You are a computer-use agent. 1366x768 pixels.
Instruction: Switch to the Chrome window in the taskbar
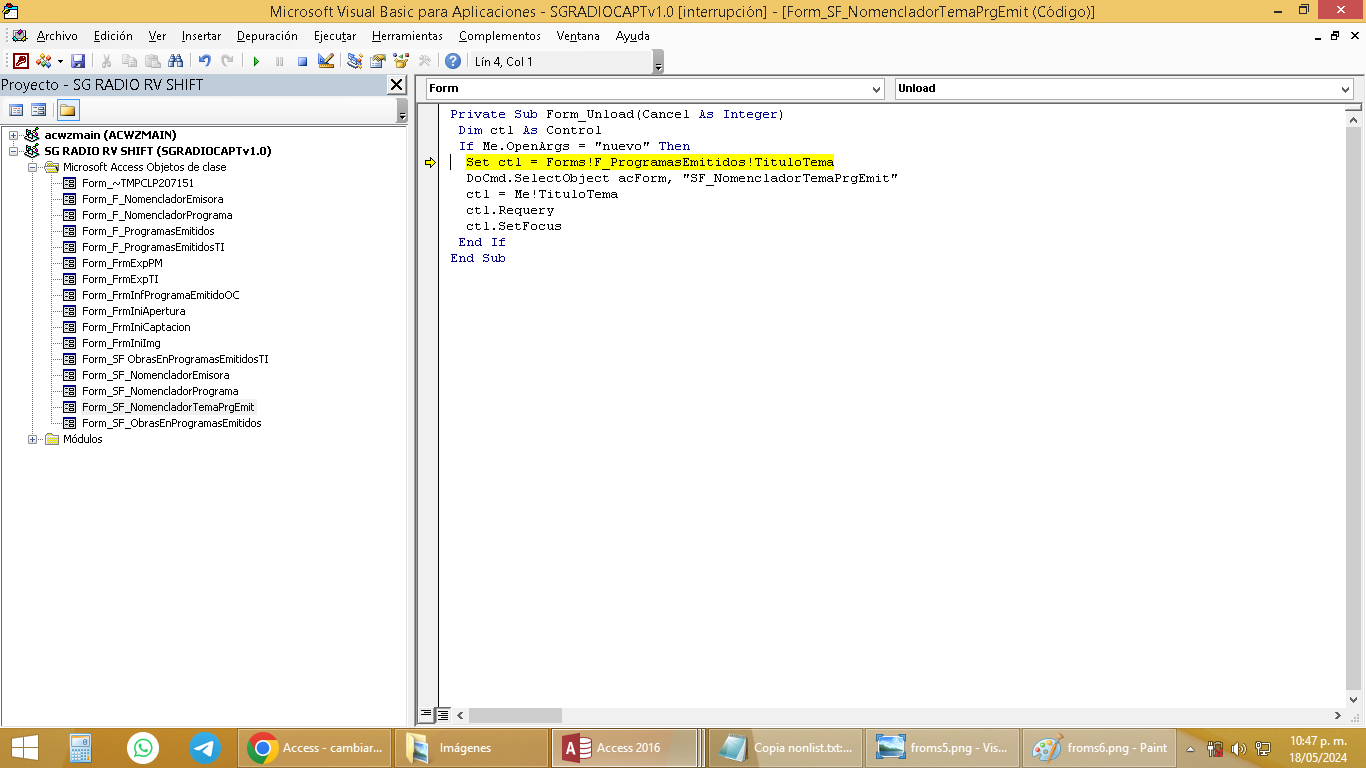point(315,748)
